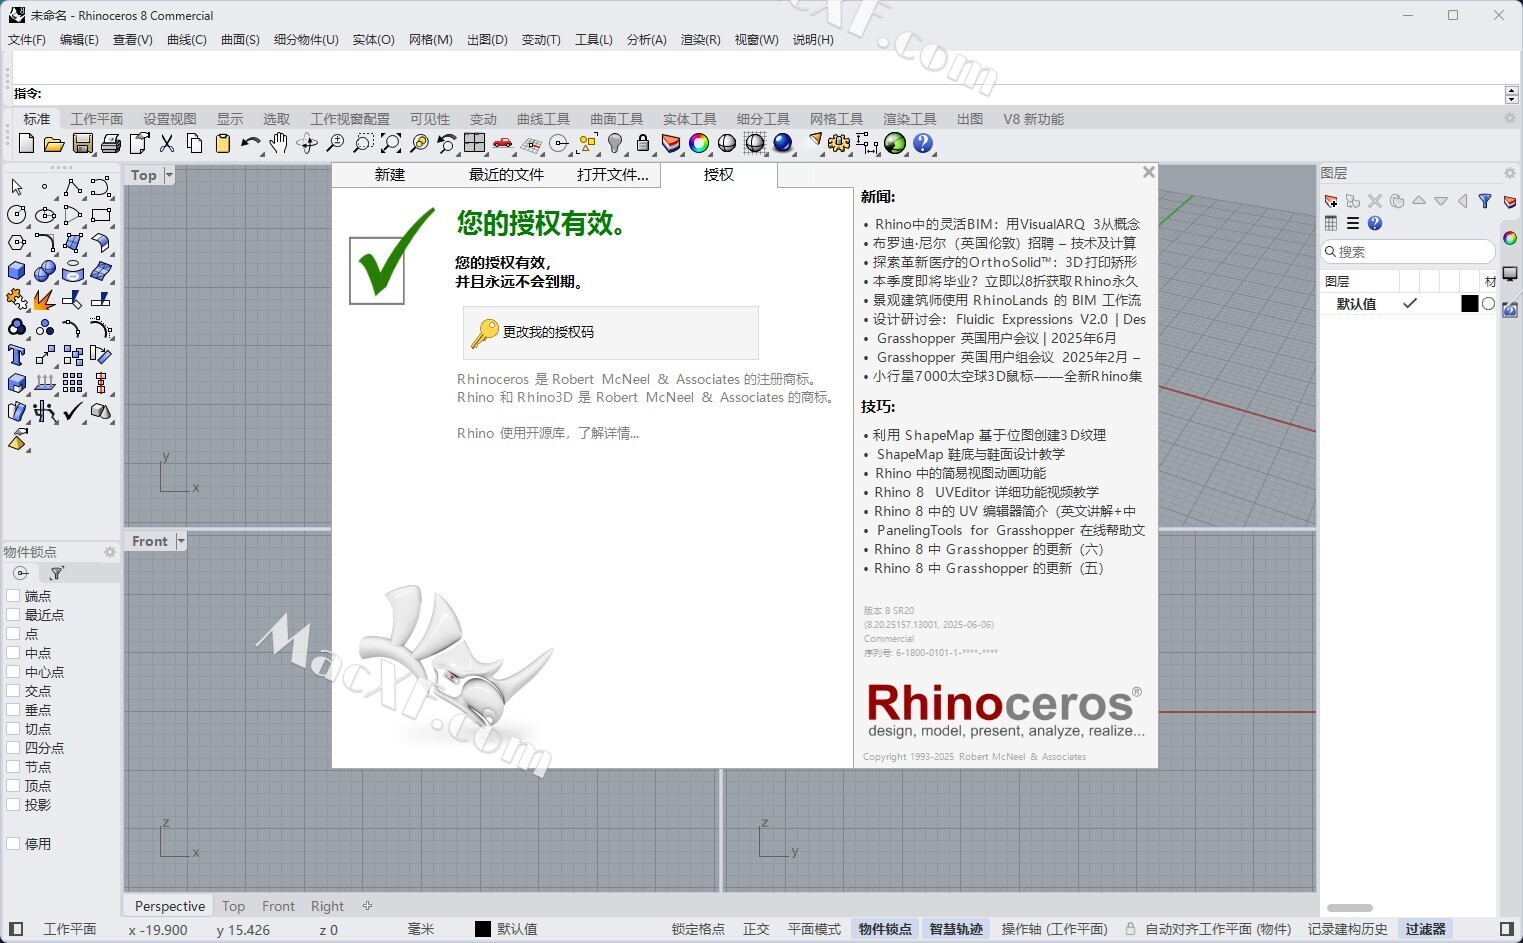Click the delete layer X icon
The width and height of the screenshot is (1523, 943).
tap(1375, 201)
